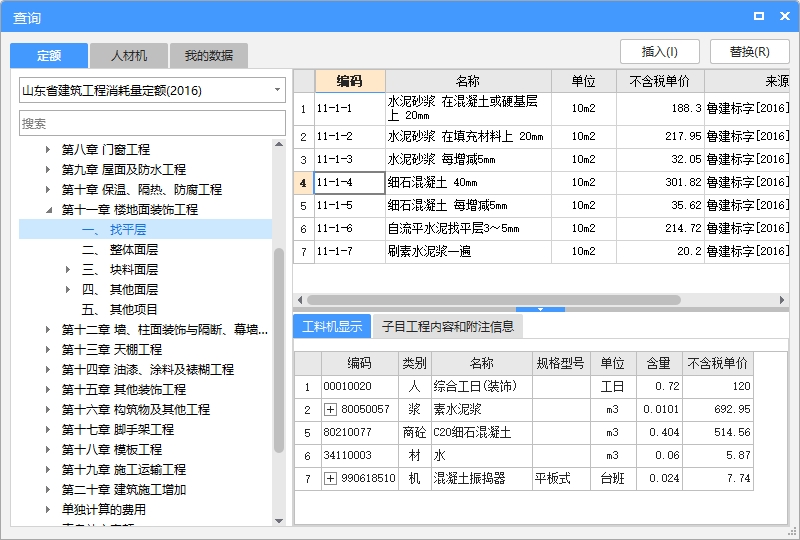This screenshot has width=800, height=540.
Task: Click row number 4 header in quota table
Action: tap(304, 182)
